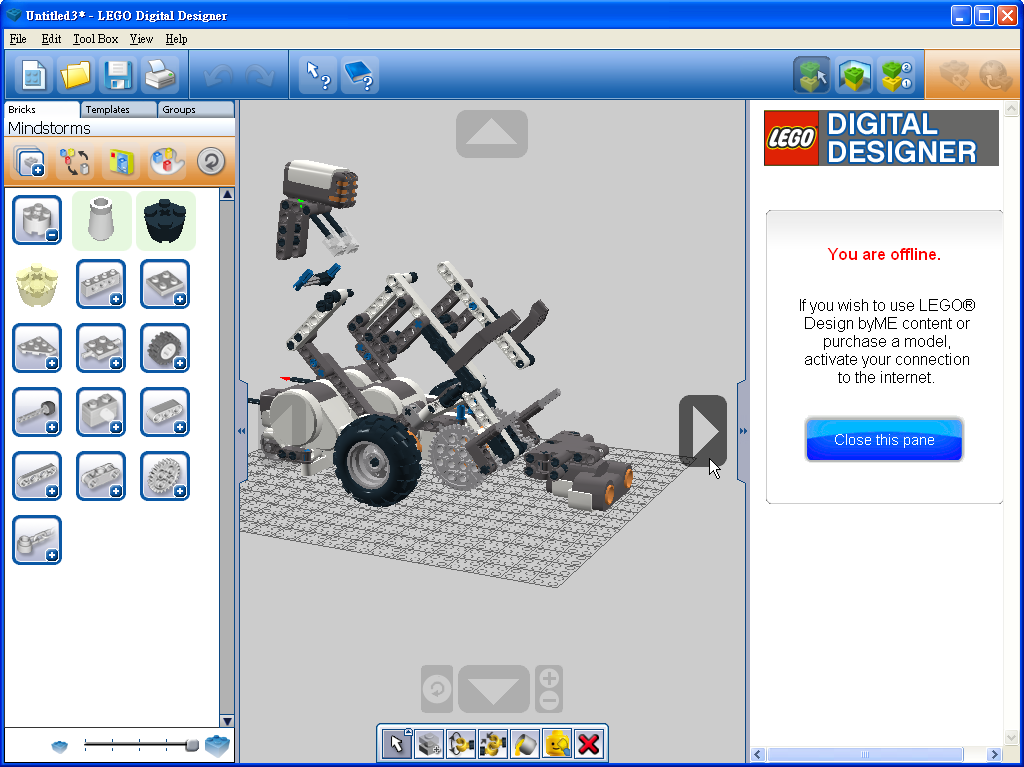Rotate camera view right arrow
Image resolution: width=1024 pixels, height=767 pixels.
pos(703,430)
